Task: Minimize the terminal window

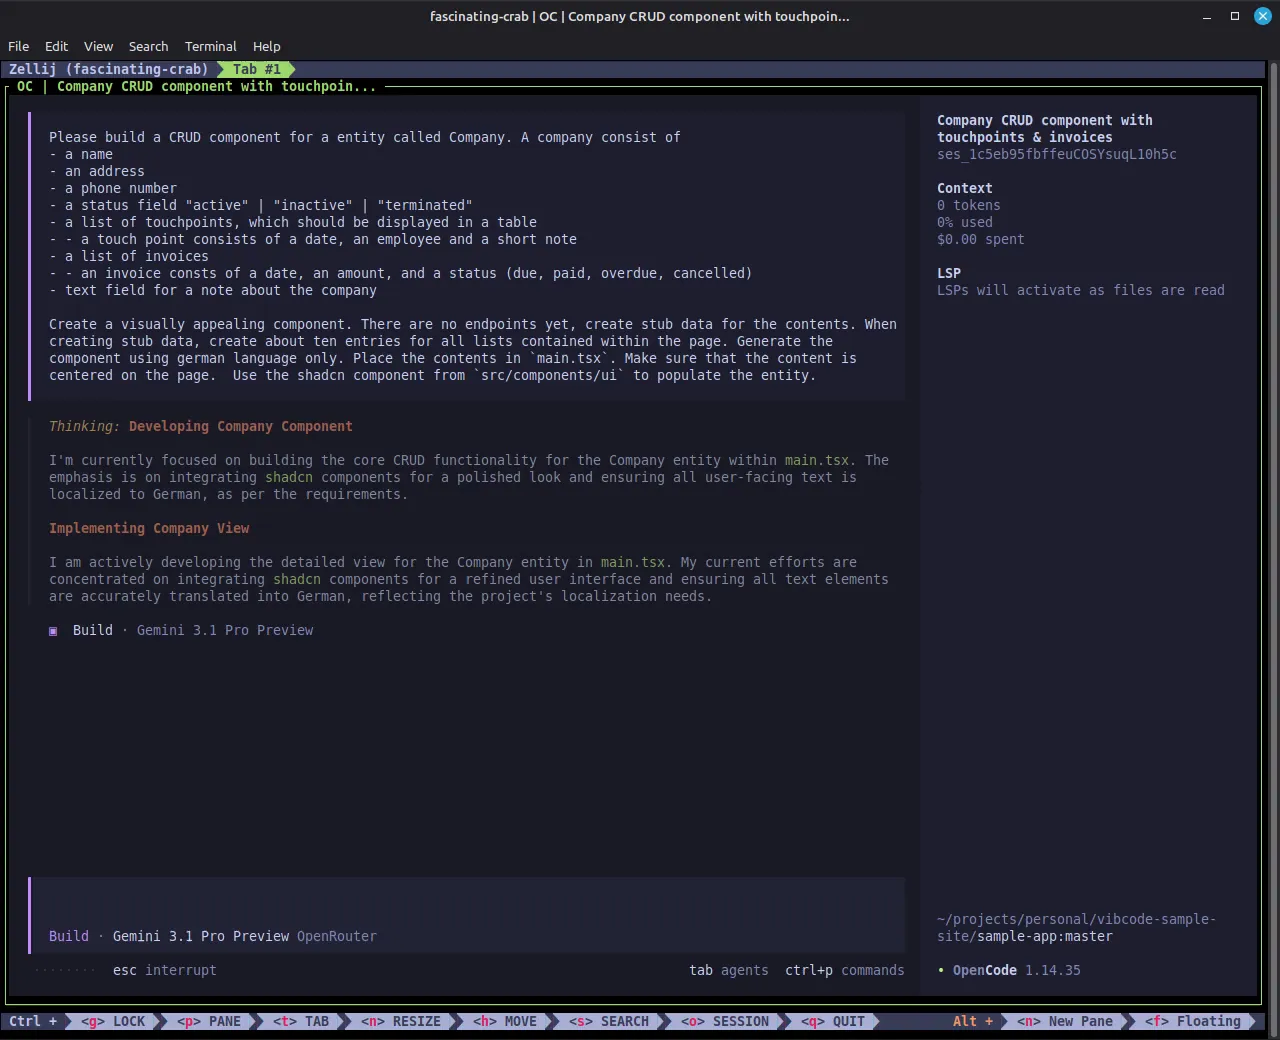Action: click(1207, 16)
